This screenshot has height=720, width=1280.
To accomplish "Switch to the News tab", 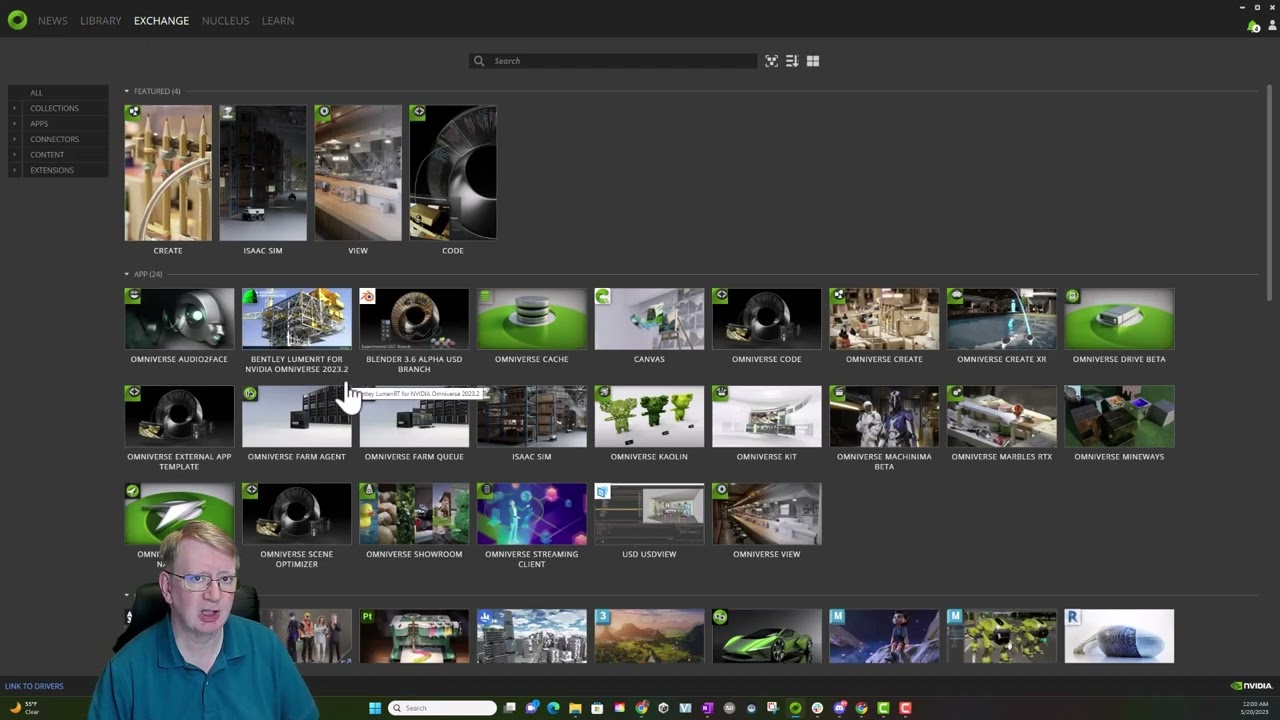I will tap(53, 21).
